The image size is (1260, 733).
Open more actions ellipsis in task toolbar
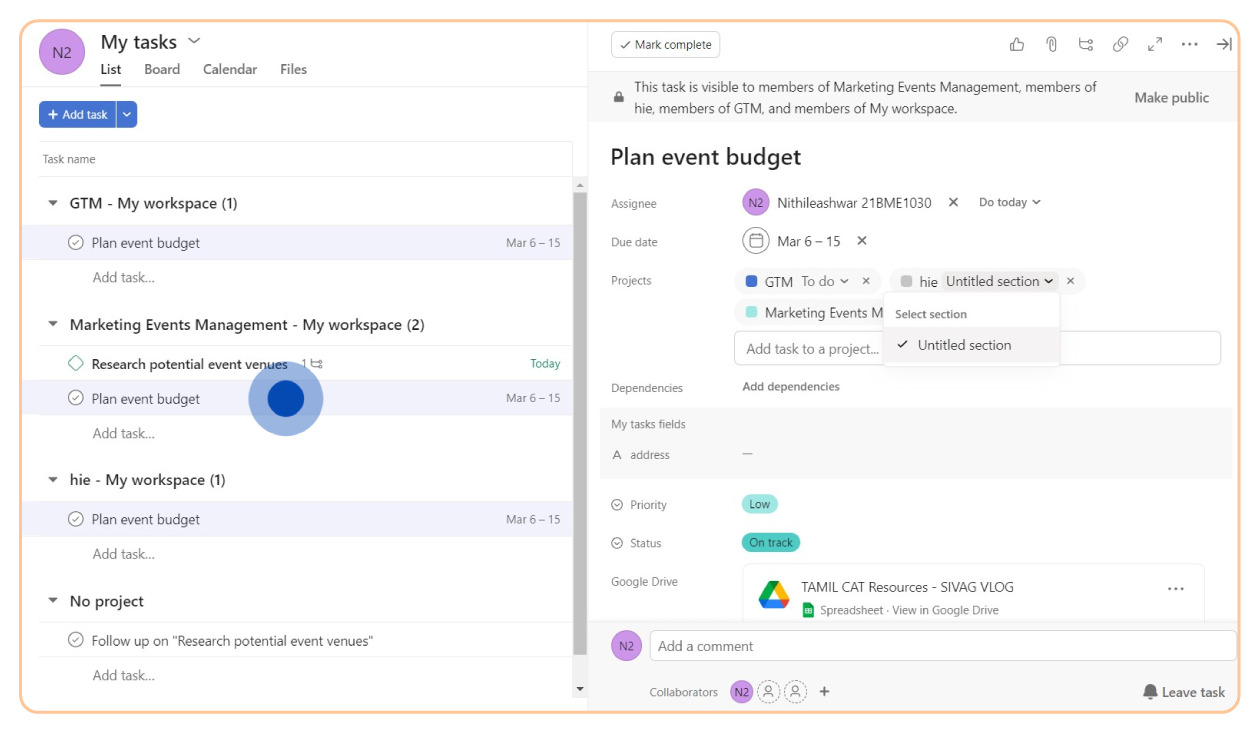(1189, 45)
